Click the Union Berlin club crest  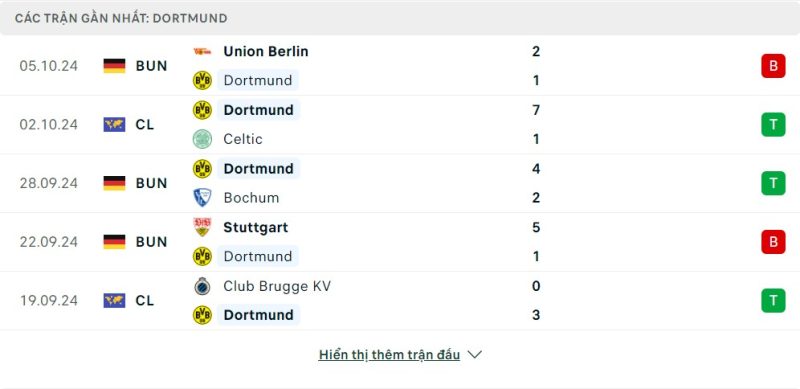pos(202,52)
